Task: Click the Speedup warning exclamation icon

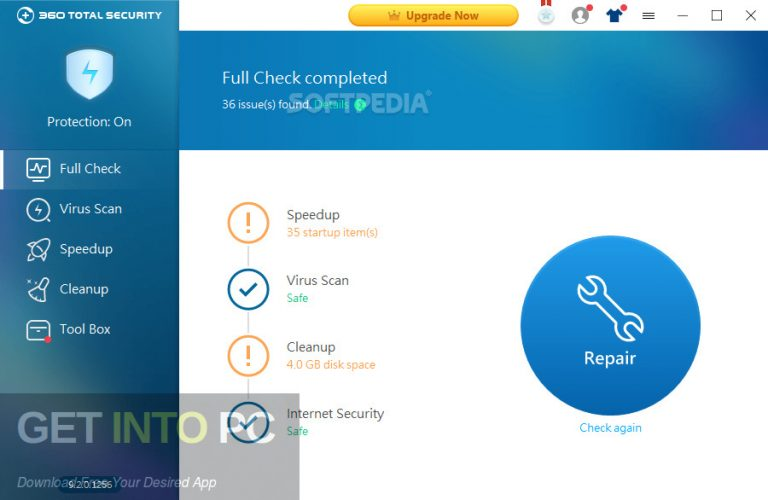Action: coord(248,223)
